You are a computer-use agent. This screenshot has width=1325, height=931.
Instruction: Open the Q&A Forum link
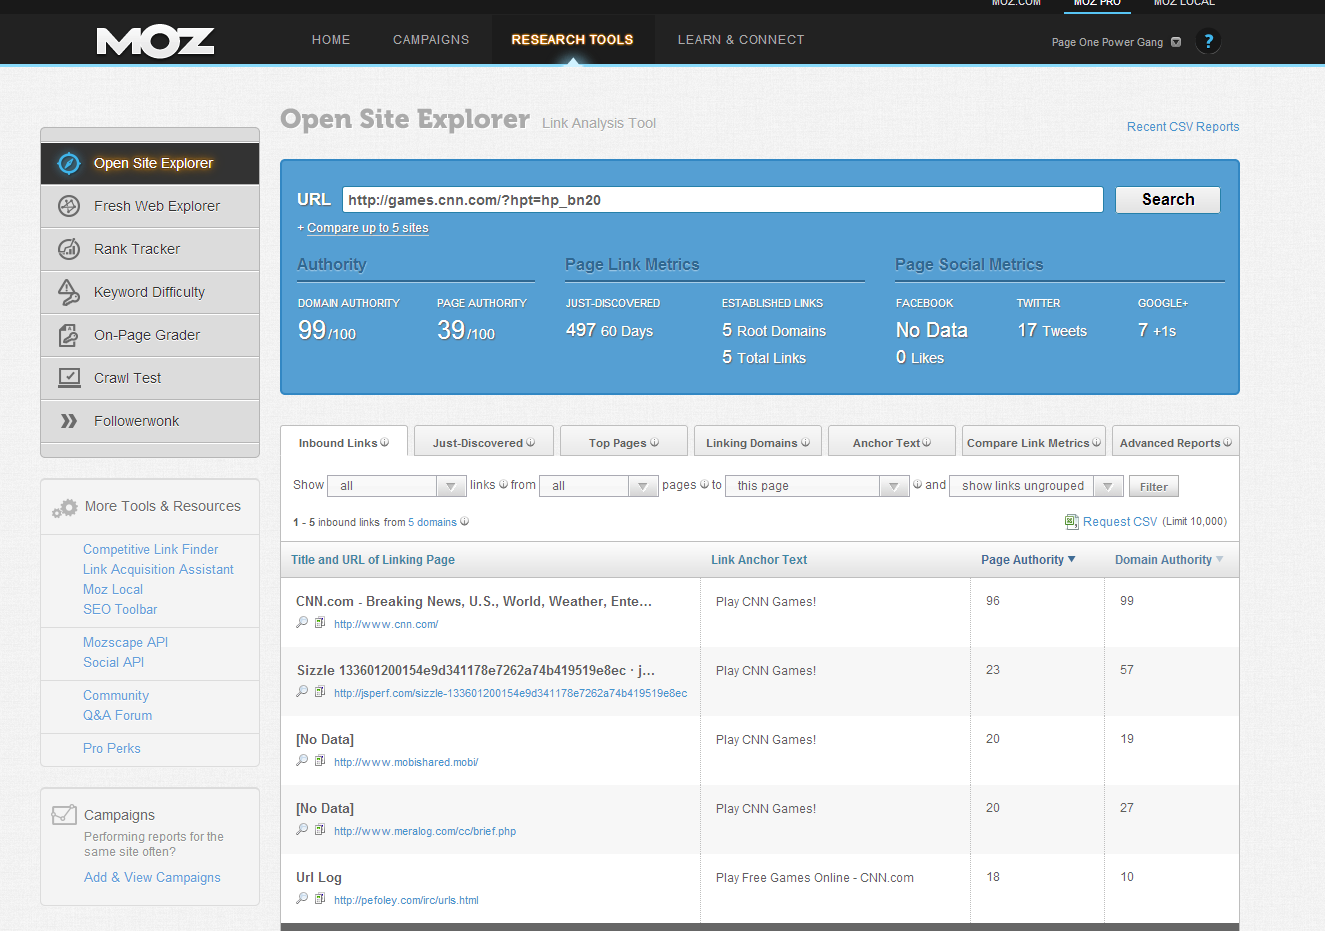118,715
